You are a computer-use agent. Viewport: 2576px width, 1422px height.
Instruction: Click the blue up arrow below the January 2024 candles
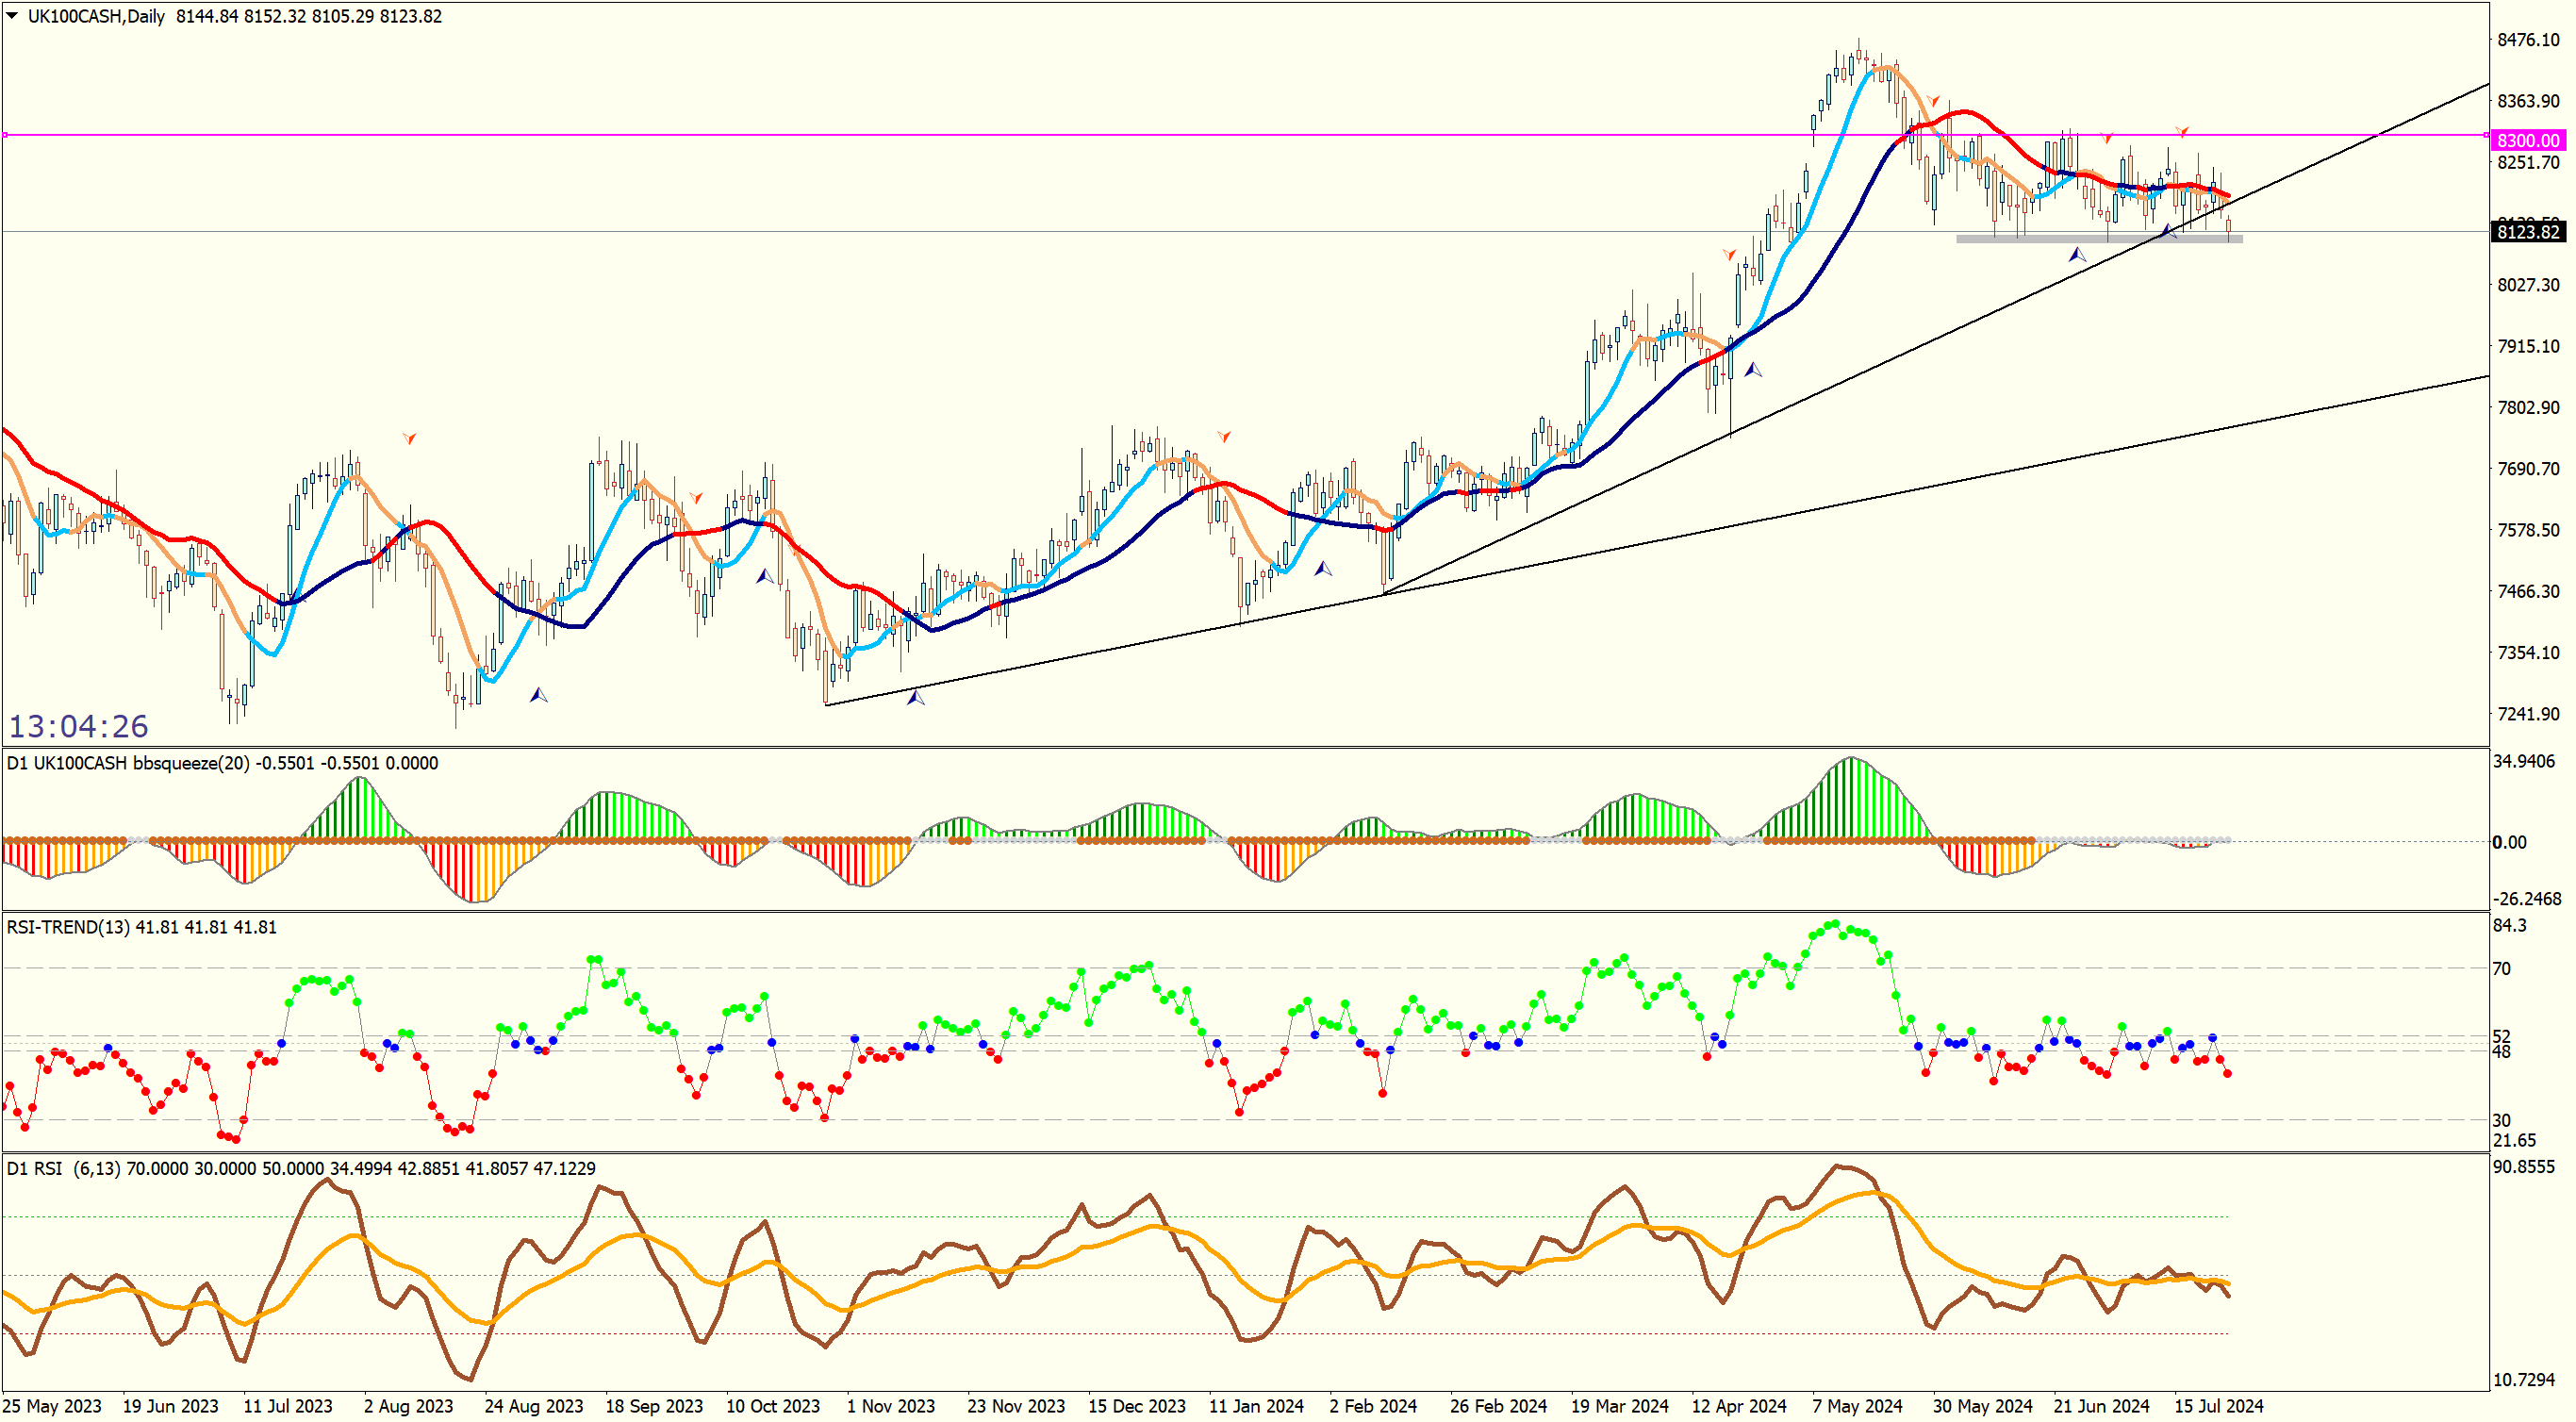coord(1322,568)
